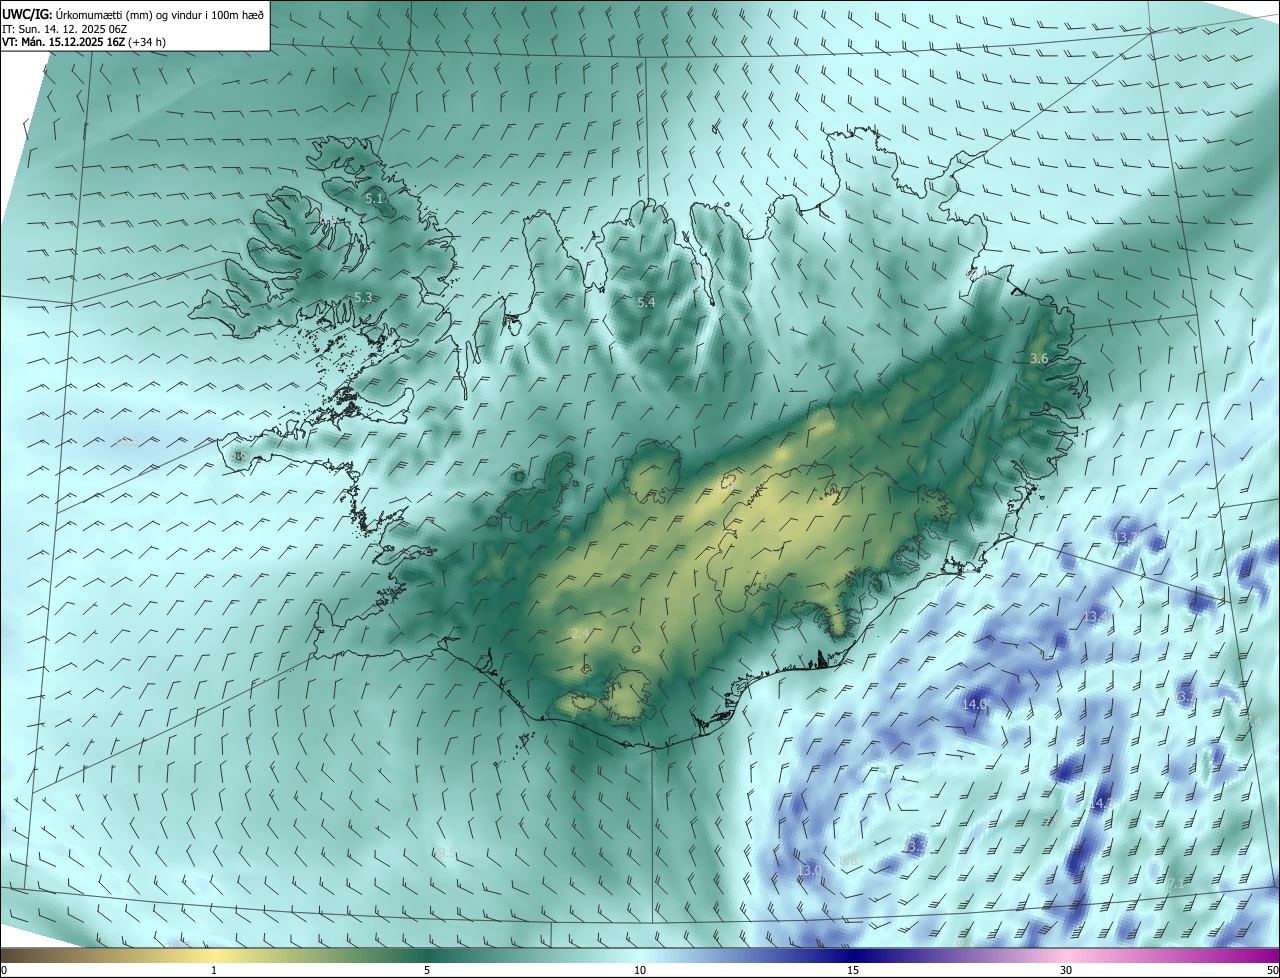Viewport: 1280px width, 978px height.
Task: Click the "5.3" value label on the map
Action: pyautogui.click(x=363, y=298)
